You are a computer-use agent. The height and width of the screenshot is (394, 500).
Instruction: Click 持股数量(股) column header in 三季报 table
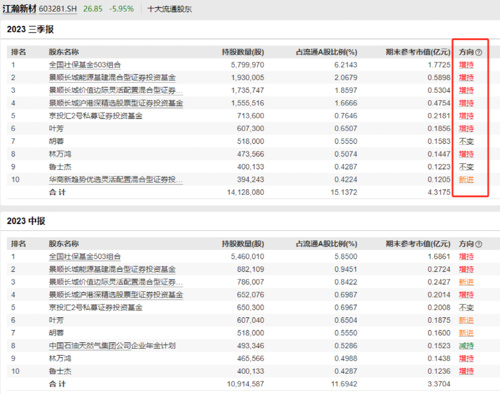click(x=243, y=52)
